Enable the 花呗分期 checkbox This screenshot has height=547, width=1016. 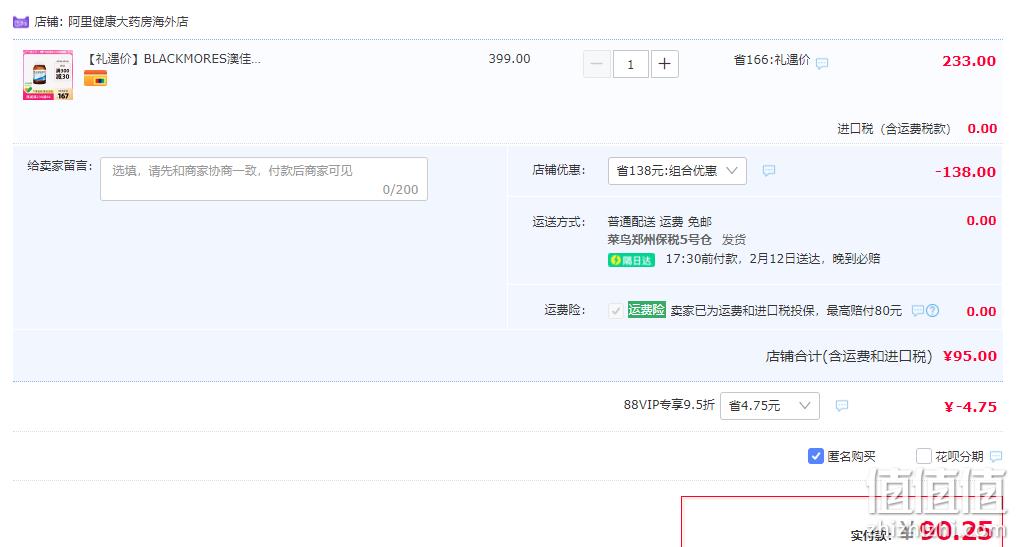[x=923, y=456]
